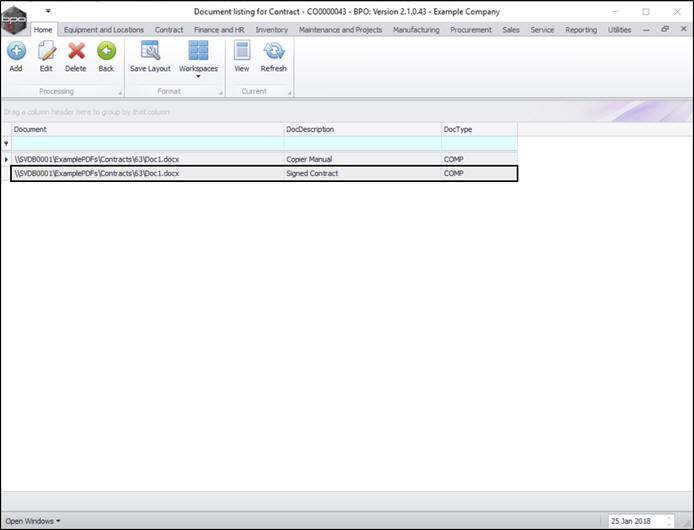Click the current row indicator arrow
The image size is (694, 530).
click(6, 159)
